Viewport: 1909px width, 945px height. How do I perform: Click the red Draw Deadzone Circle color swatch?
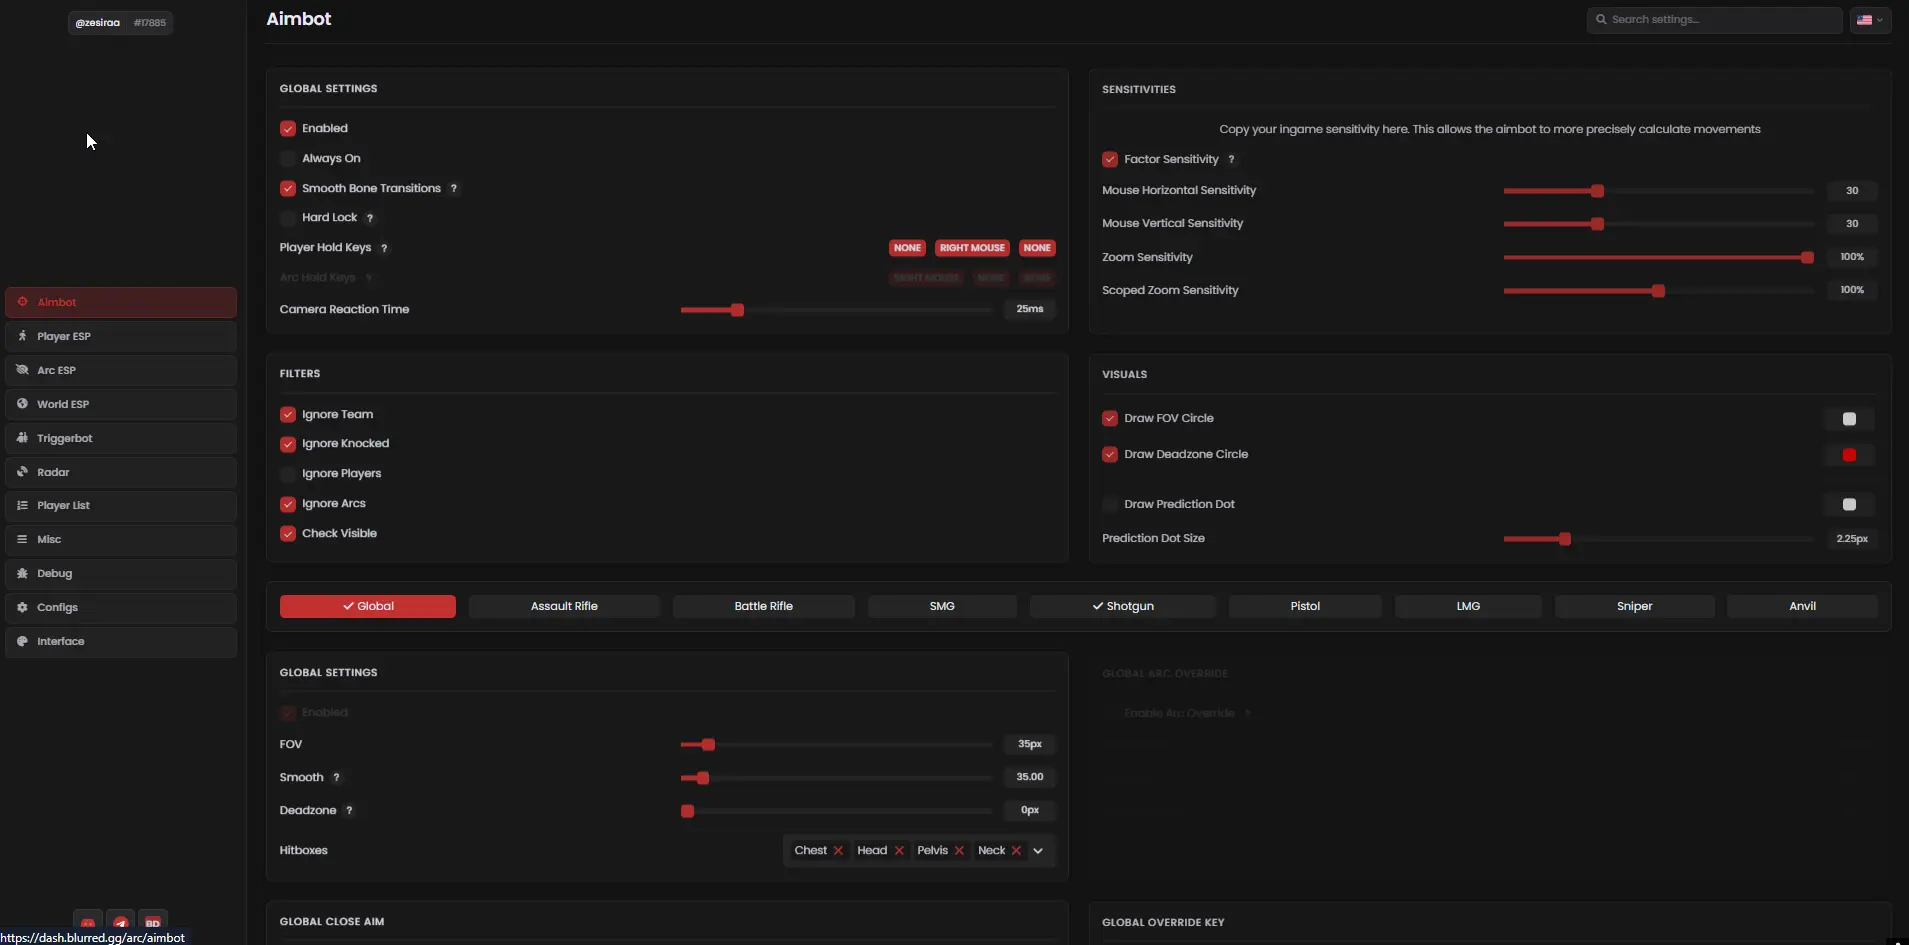click(x=1849, y=455)
